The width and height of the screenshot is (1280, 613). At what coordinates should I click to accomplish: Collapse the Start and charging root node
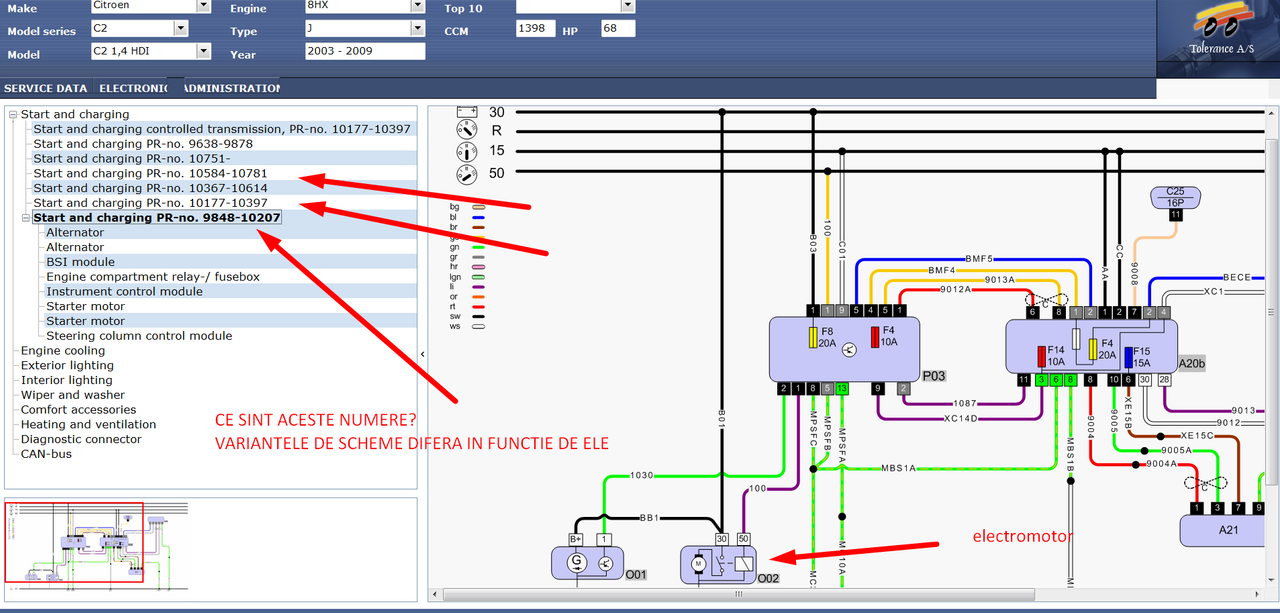[x=14, y=115]
